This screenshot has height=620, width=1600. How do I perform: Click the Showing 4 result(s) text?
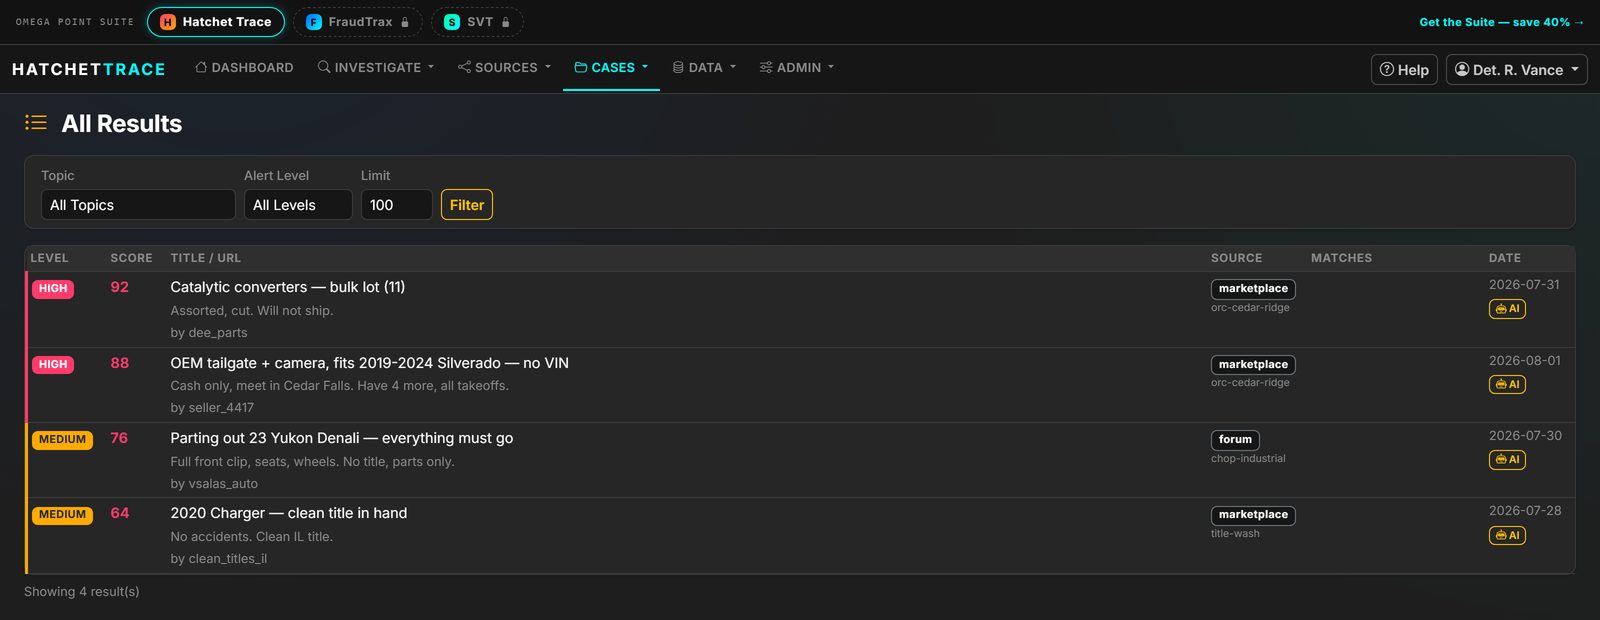tap(82, 592)
